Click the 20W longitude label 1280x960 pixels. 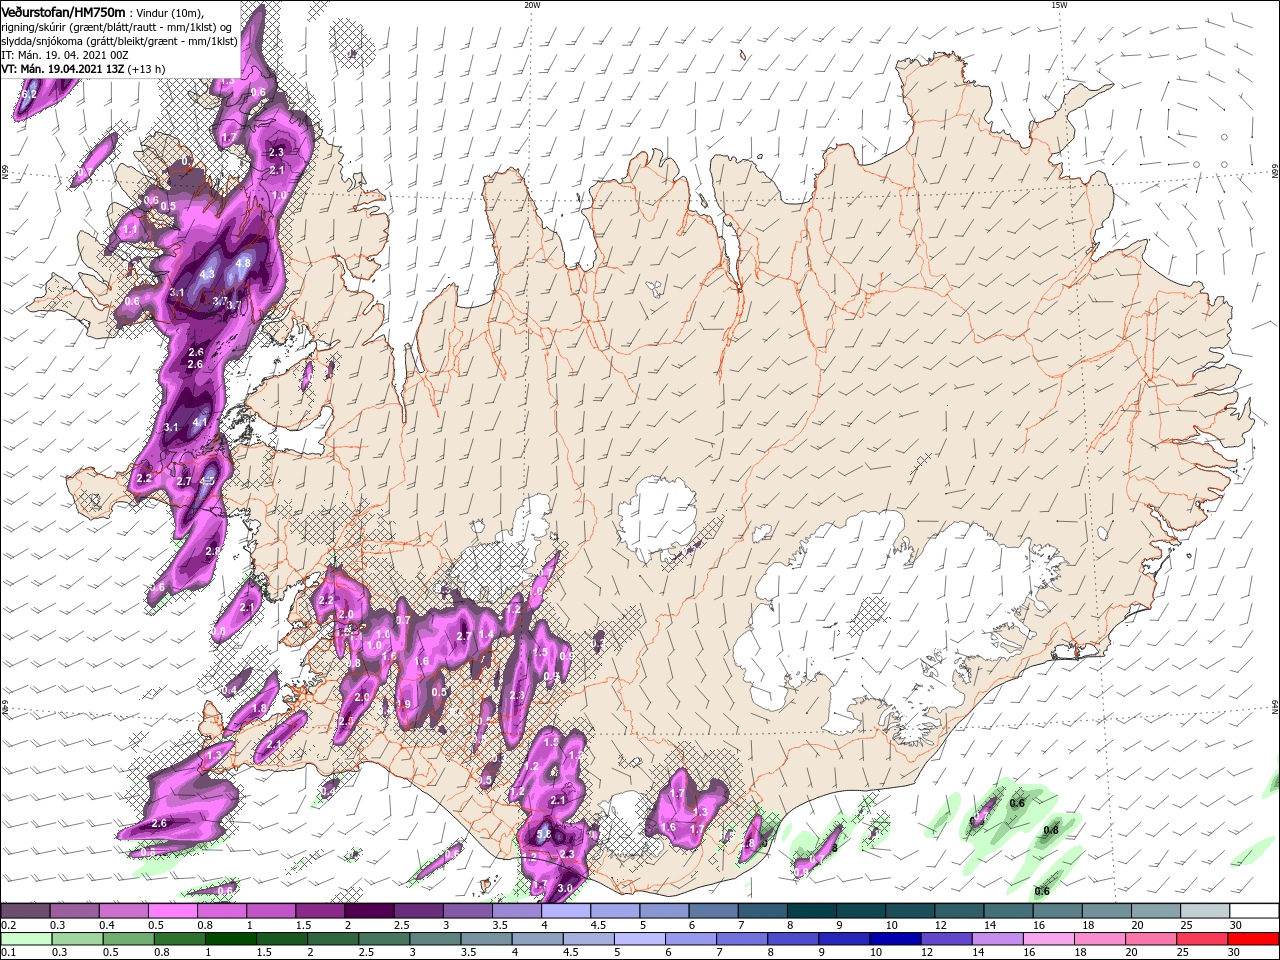pyautogui.click(x=532, y=5)
